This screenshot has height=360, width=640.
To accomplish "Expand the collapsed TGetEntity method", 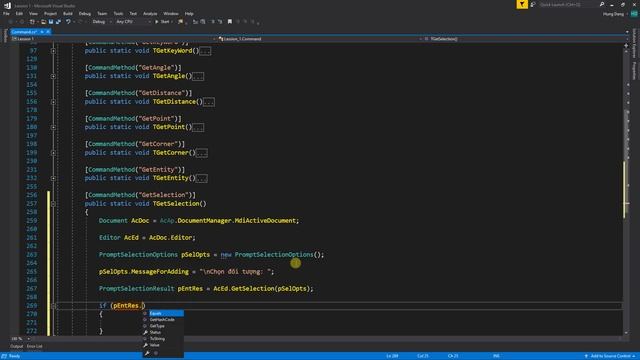I will click(x=53, y=178).
